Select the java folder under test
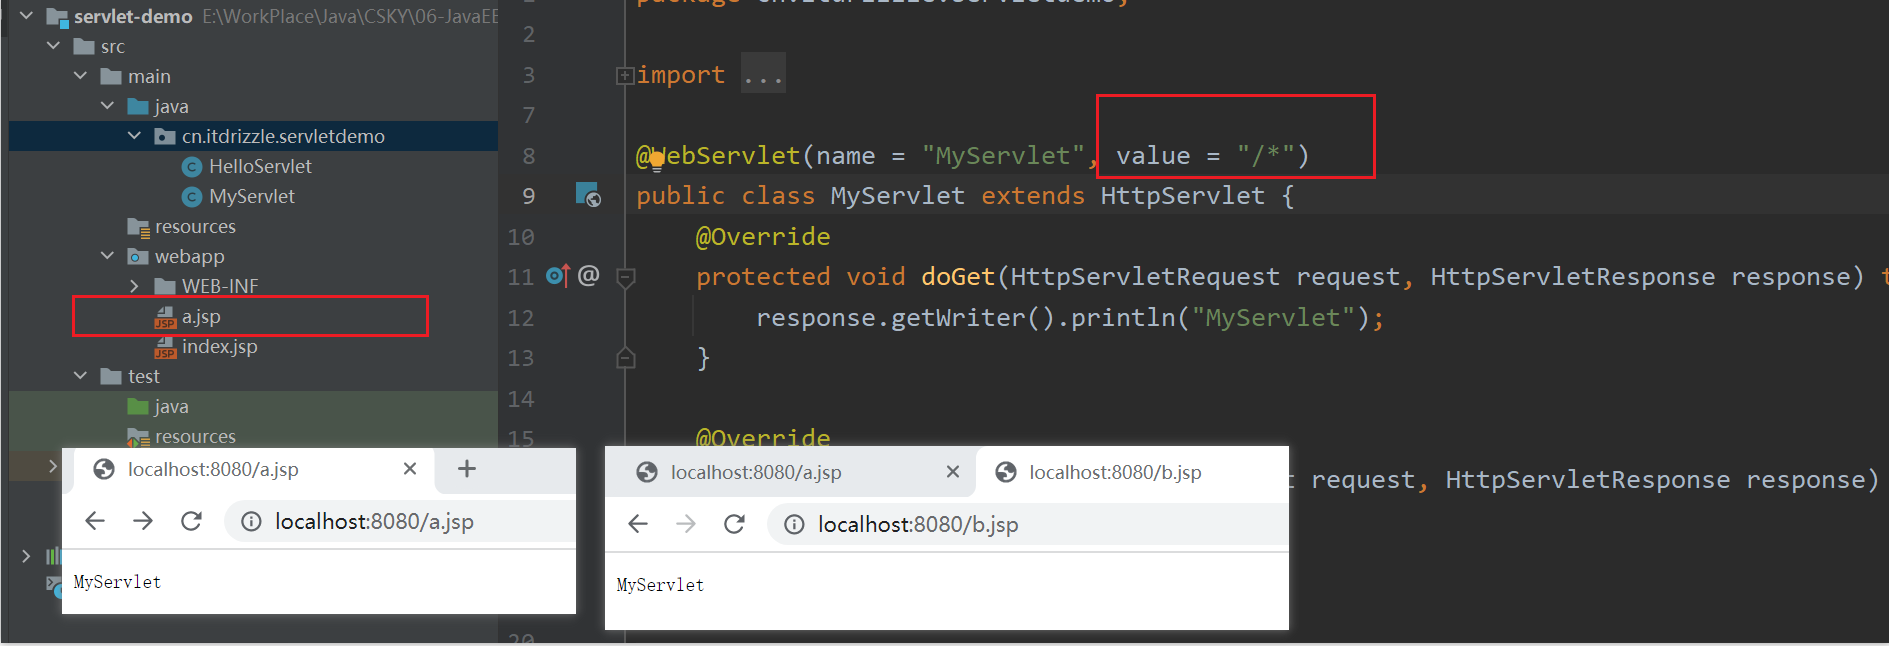 click(171, 406)
